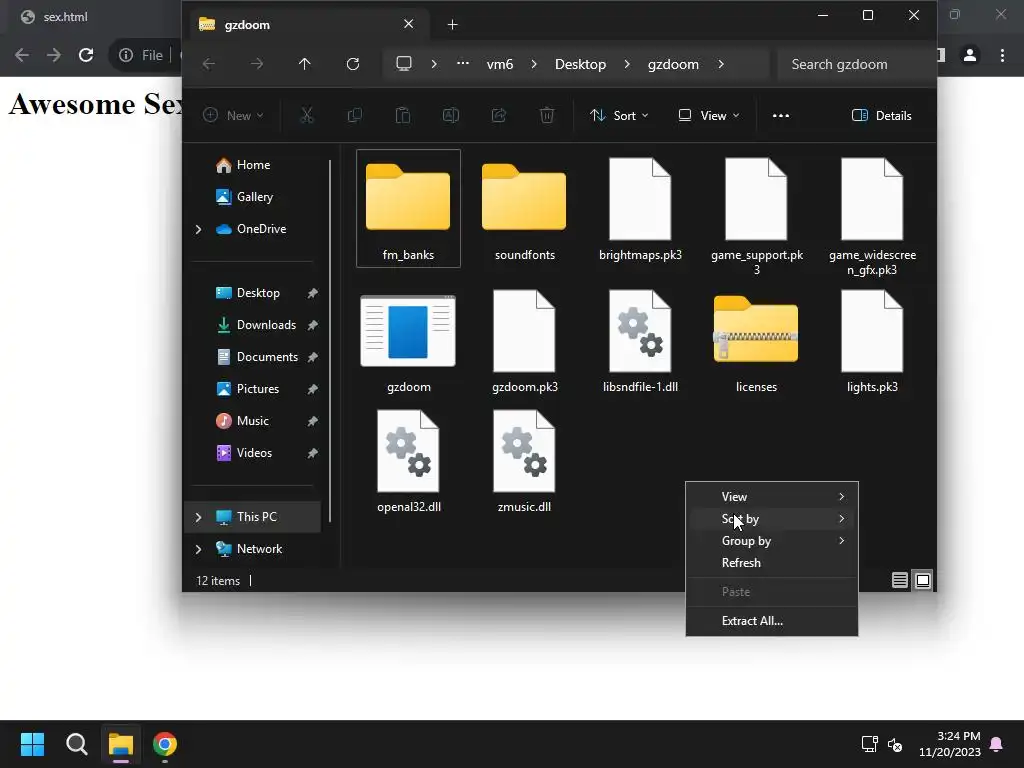The height and width of the screenshot is (768, 1024).
Task: Select the libsndfile-1.dll file
Action: click(x=640, y=342)
